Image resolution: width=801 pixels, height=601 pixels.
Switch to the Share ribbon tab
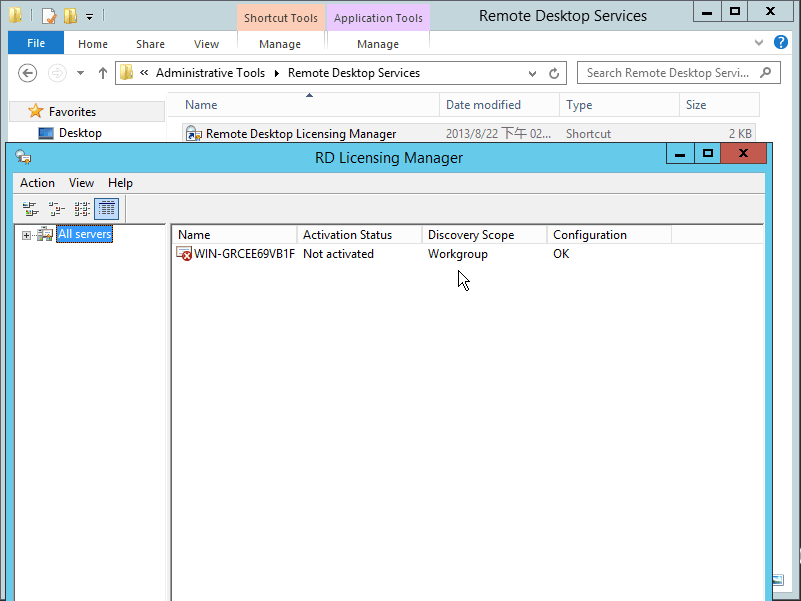(151, 44)
